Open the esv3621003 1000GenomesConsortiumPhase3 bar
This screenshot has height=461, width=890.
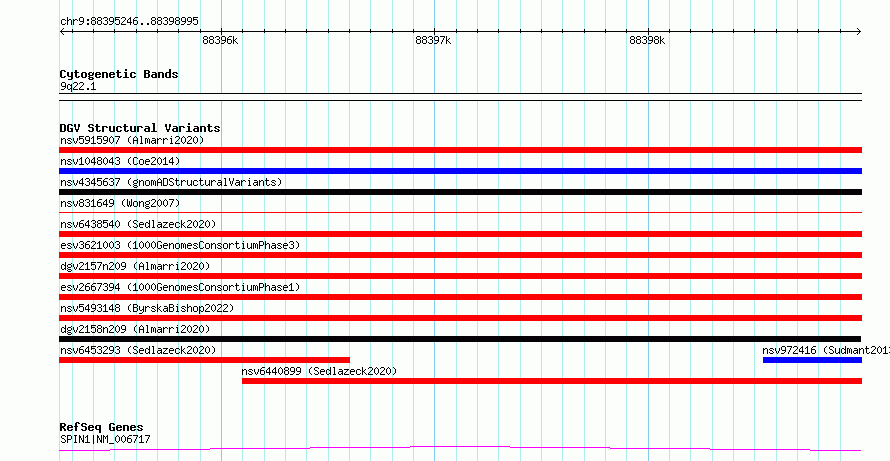tap(460, 255)
